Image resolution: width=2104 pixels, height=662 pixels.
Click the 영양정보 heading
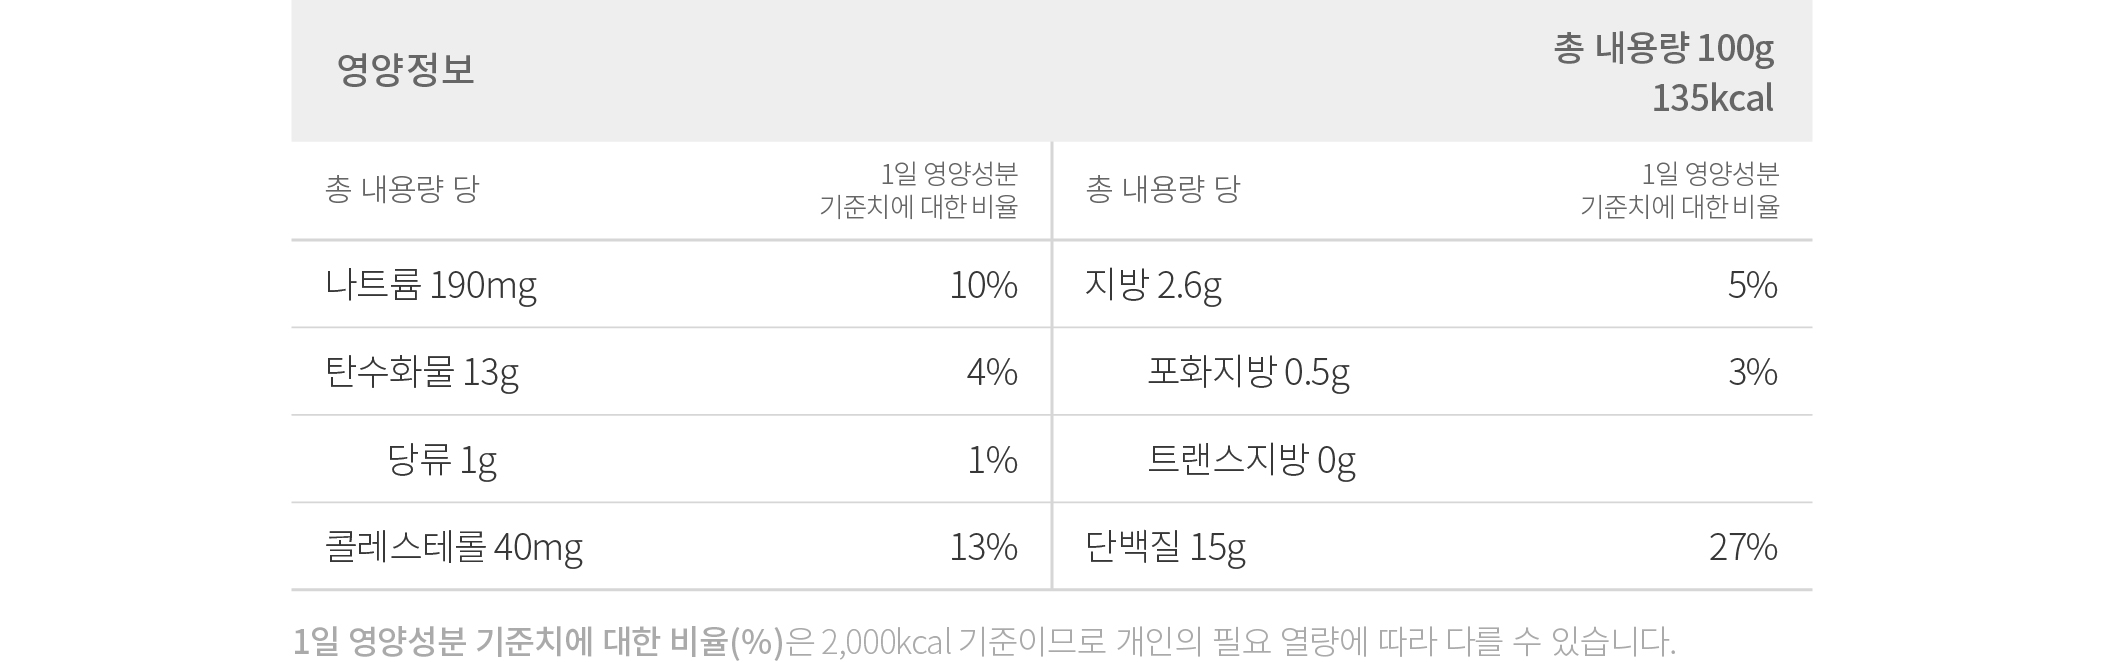tap(405, 70)
